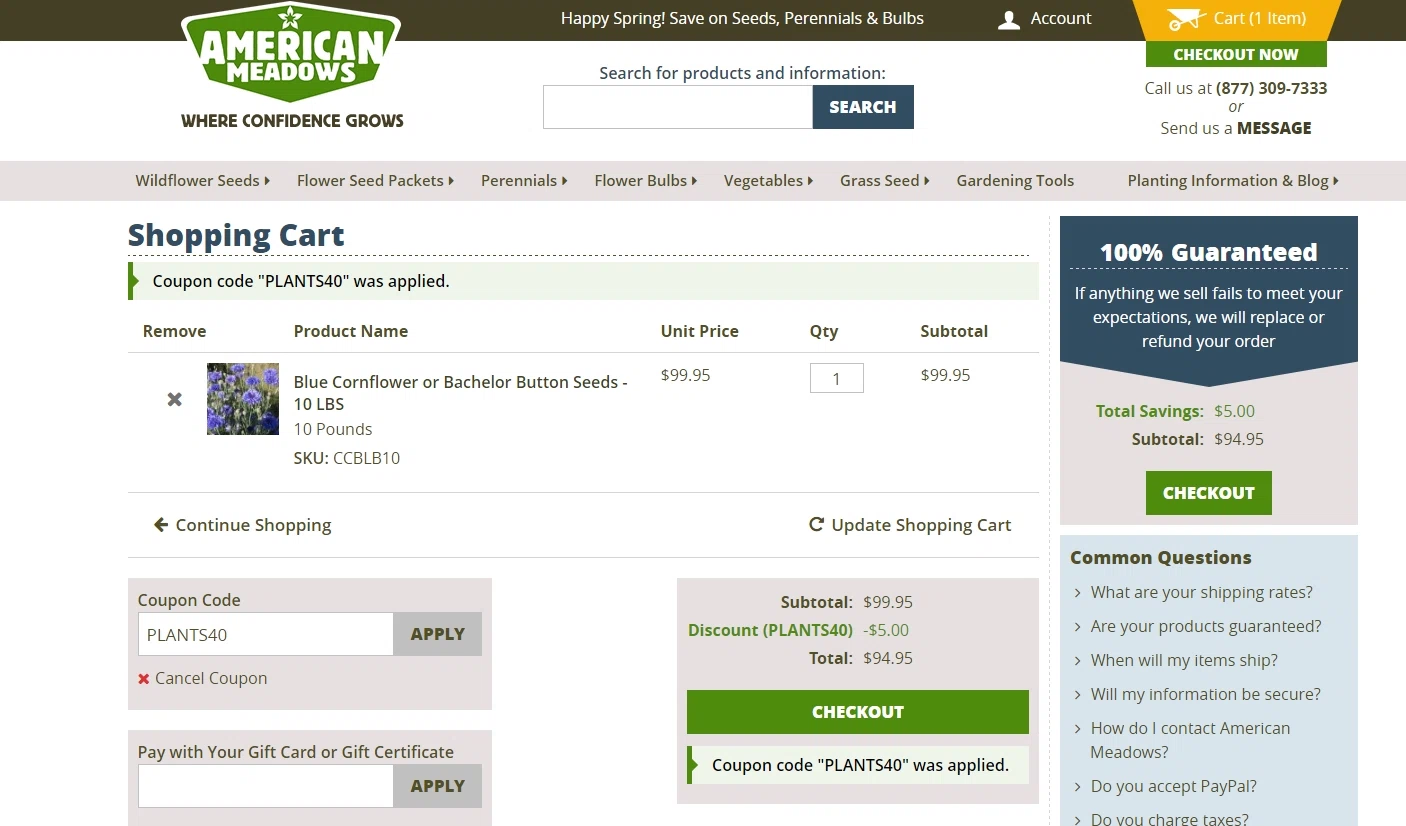1406x826 pixels.
Task: Expand the Flower Bulbs menu
Action: click(x=645, y=181)
